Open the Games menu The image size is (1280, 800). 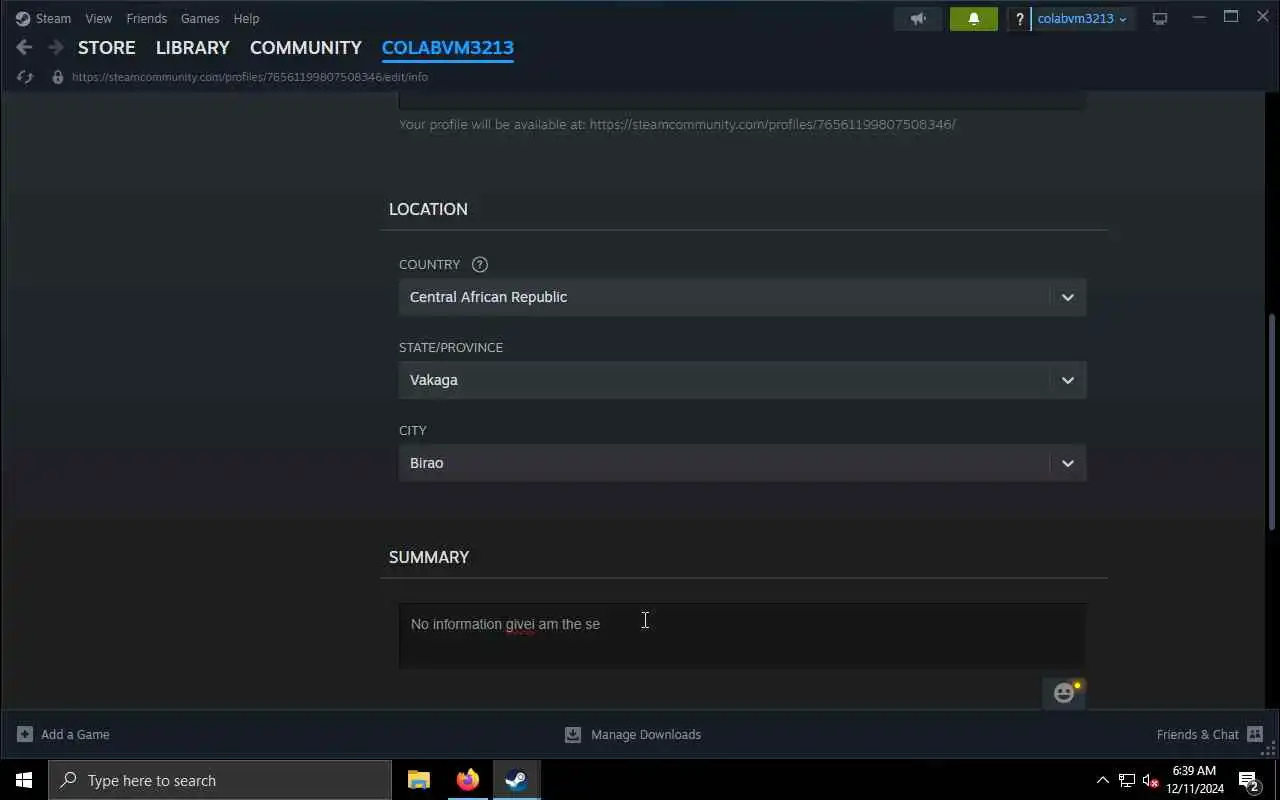(x=200, y=18)
